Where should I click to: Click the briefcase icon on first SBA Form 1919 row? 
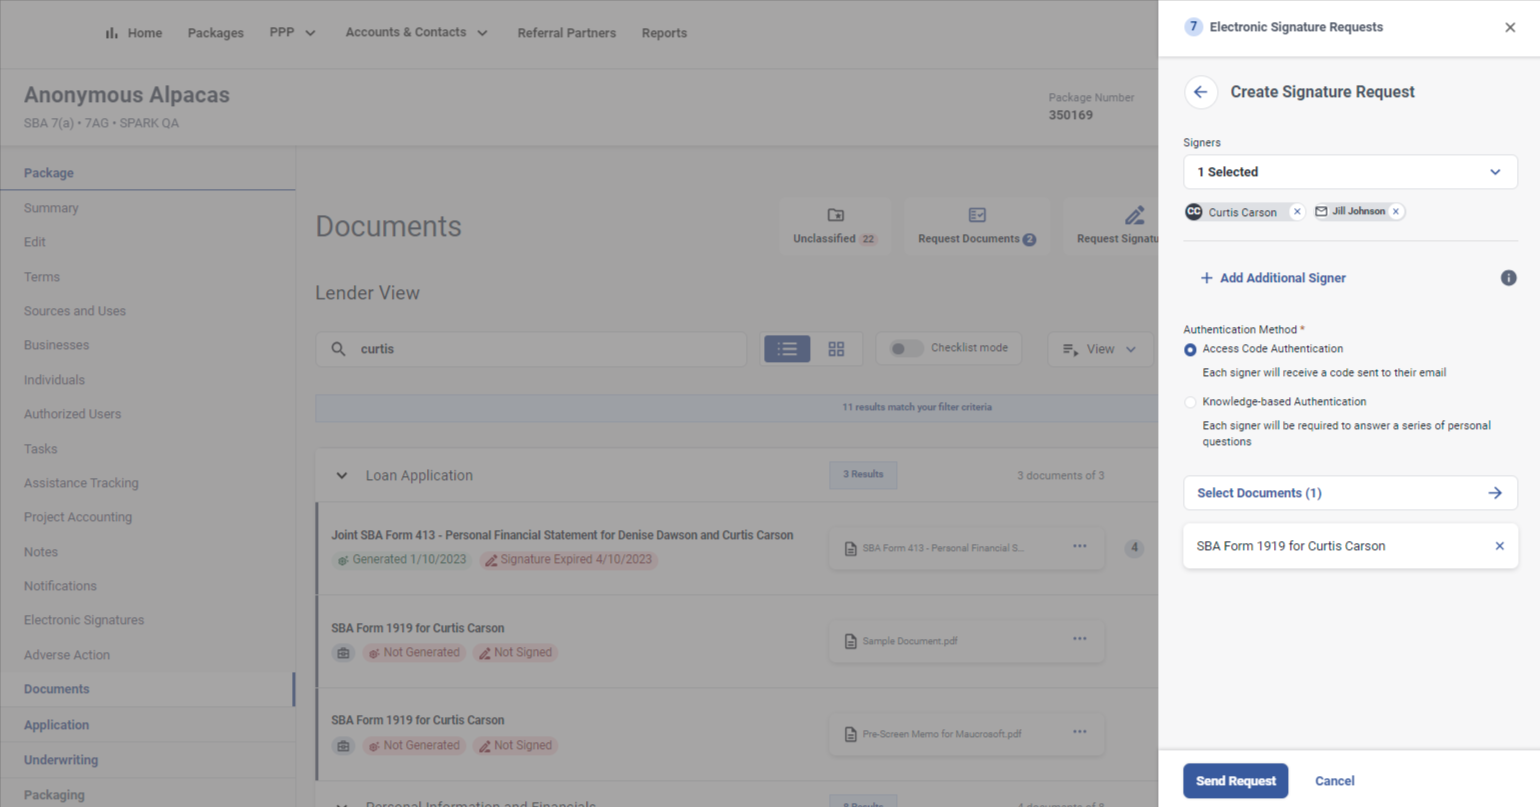click(343, 653)
